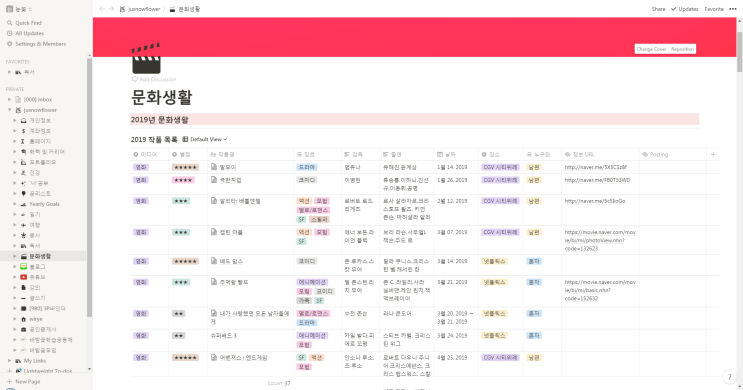This screenshot has height=390, width=743.
Task: Click the [000] inbox document icon
Action: coord(18,100)
